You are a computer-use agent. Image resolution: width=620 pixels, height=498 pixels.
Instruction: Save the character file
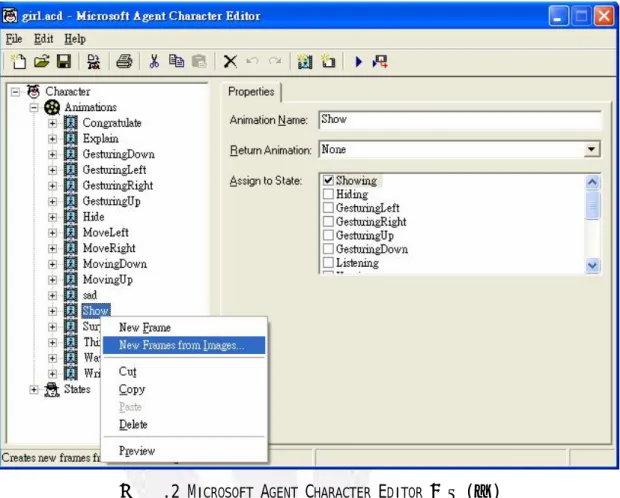[64, 61]
